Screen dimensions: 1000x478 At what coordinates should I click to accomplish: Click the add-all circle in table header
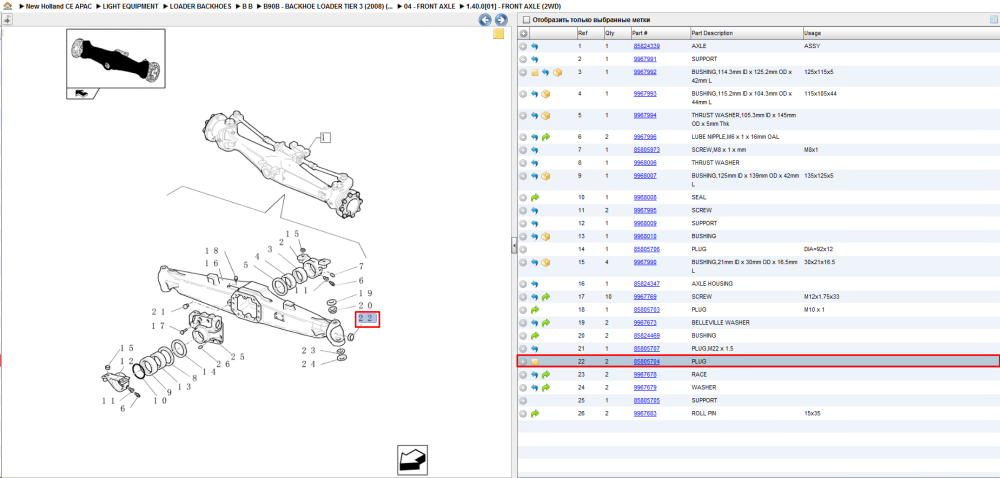tap(523, 33)
